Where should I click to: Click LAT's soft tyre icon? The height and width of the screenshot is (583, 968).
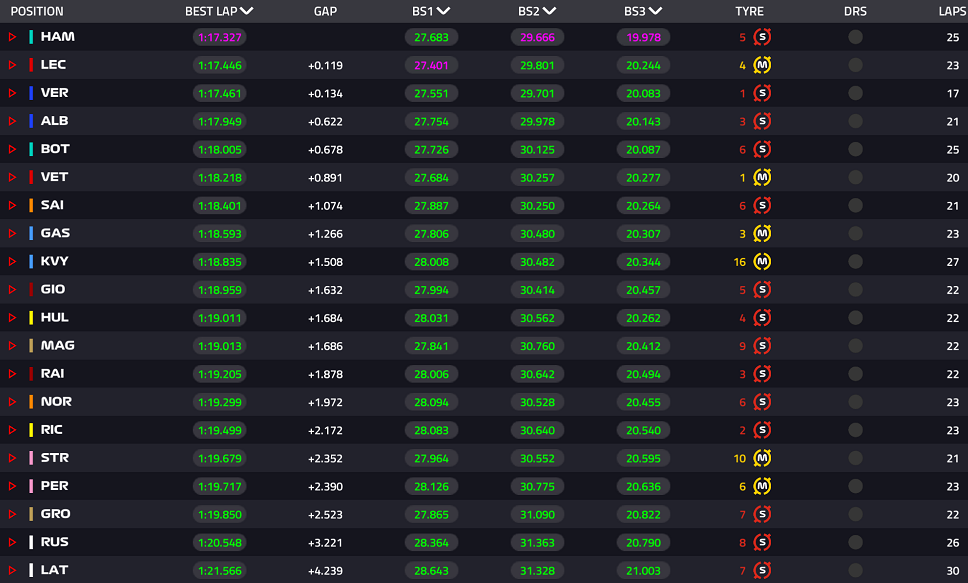click(x=762, y=571)
